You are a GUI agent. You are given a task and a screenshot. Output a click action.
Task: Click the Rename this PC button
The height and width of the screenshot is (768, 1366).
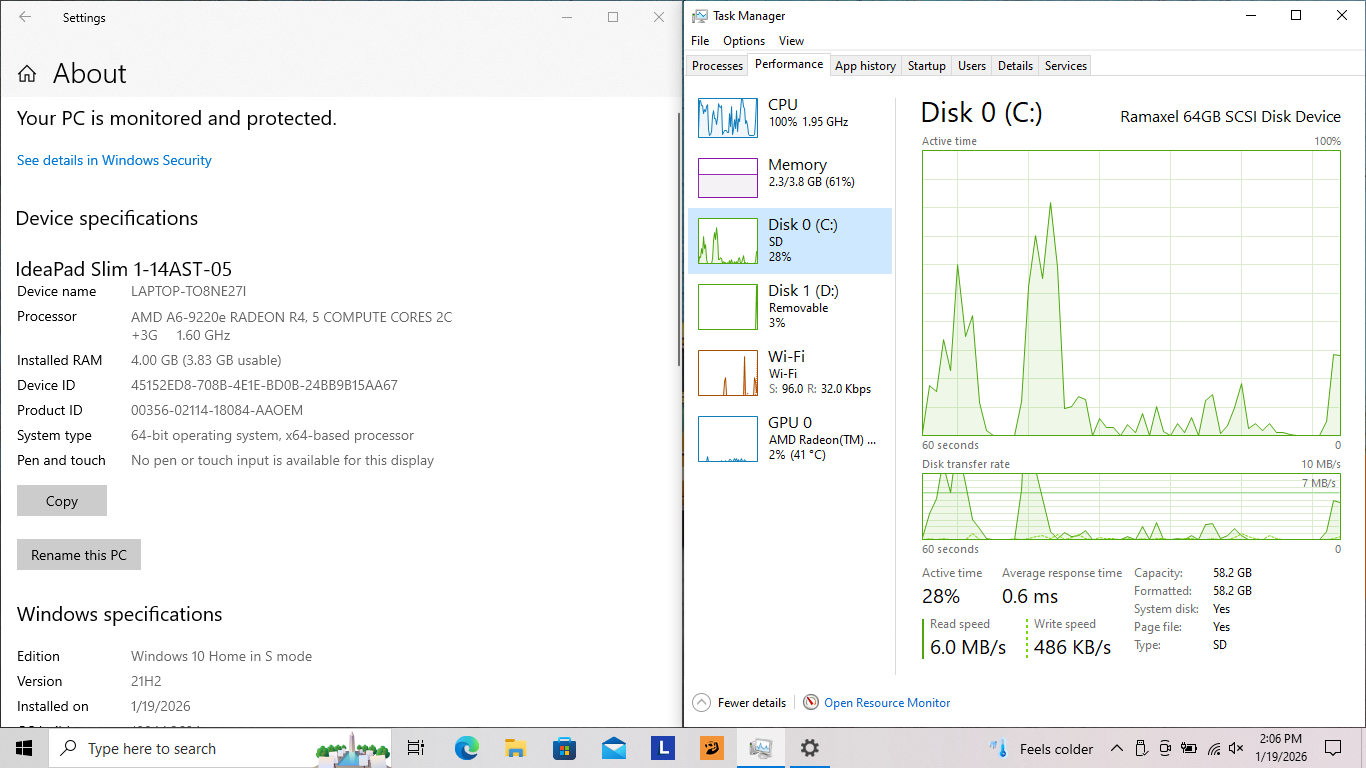[x=79, y=555]
